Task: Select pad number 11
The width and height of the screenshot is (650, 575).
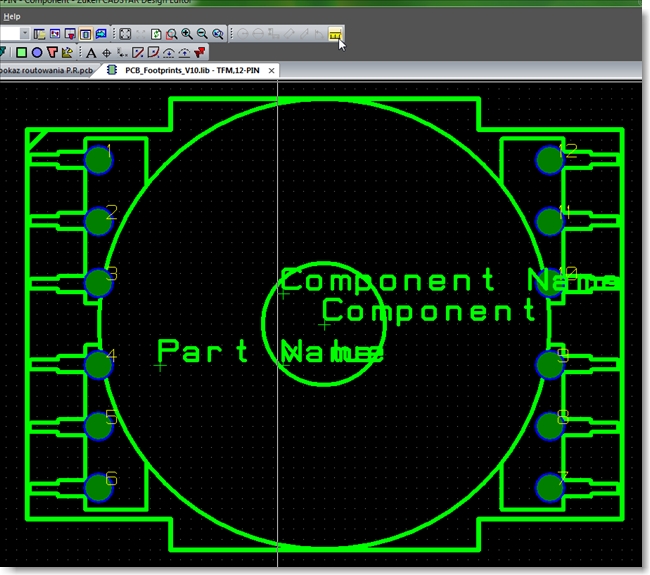Action: coord(550,222)
